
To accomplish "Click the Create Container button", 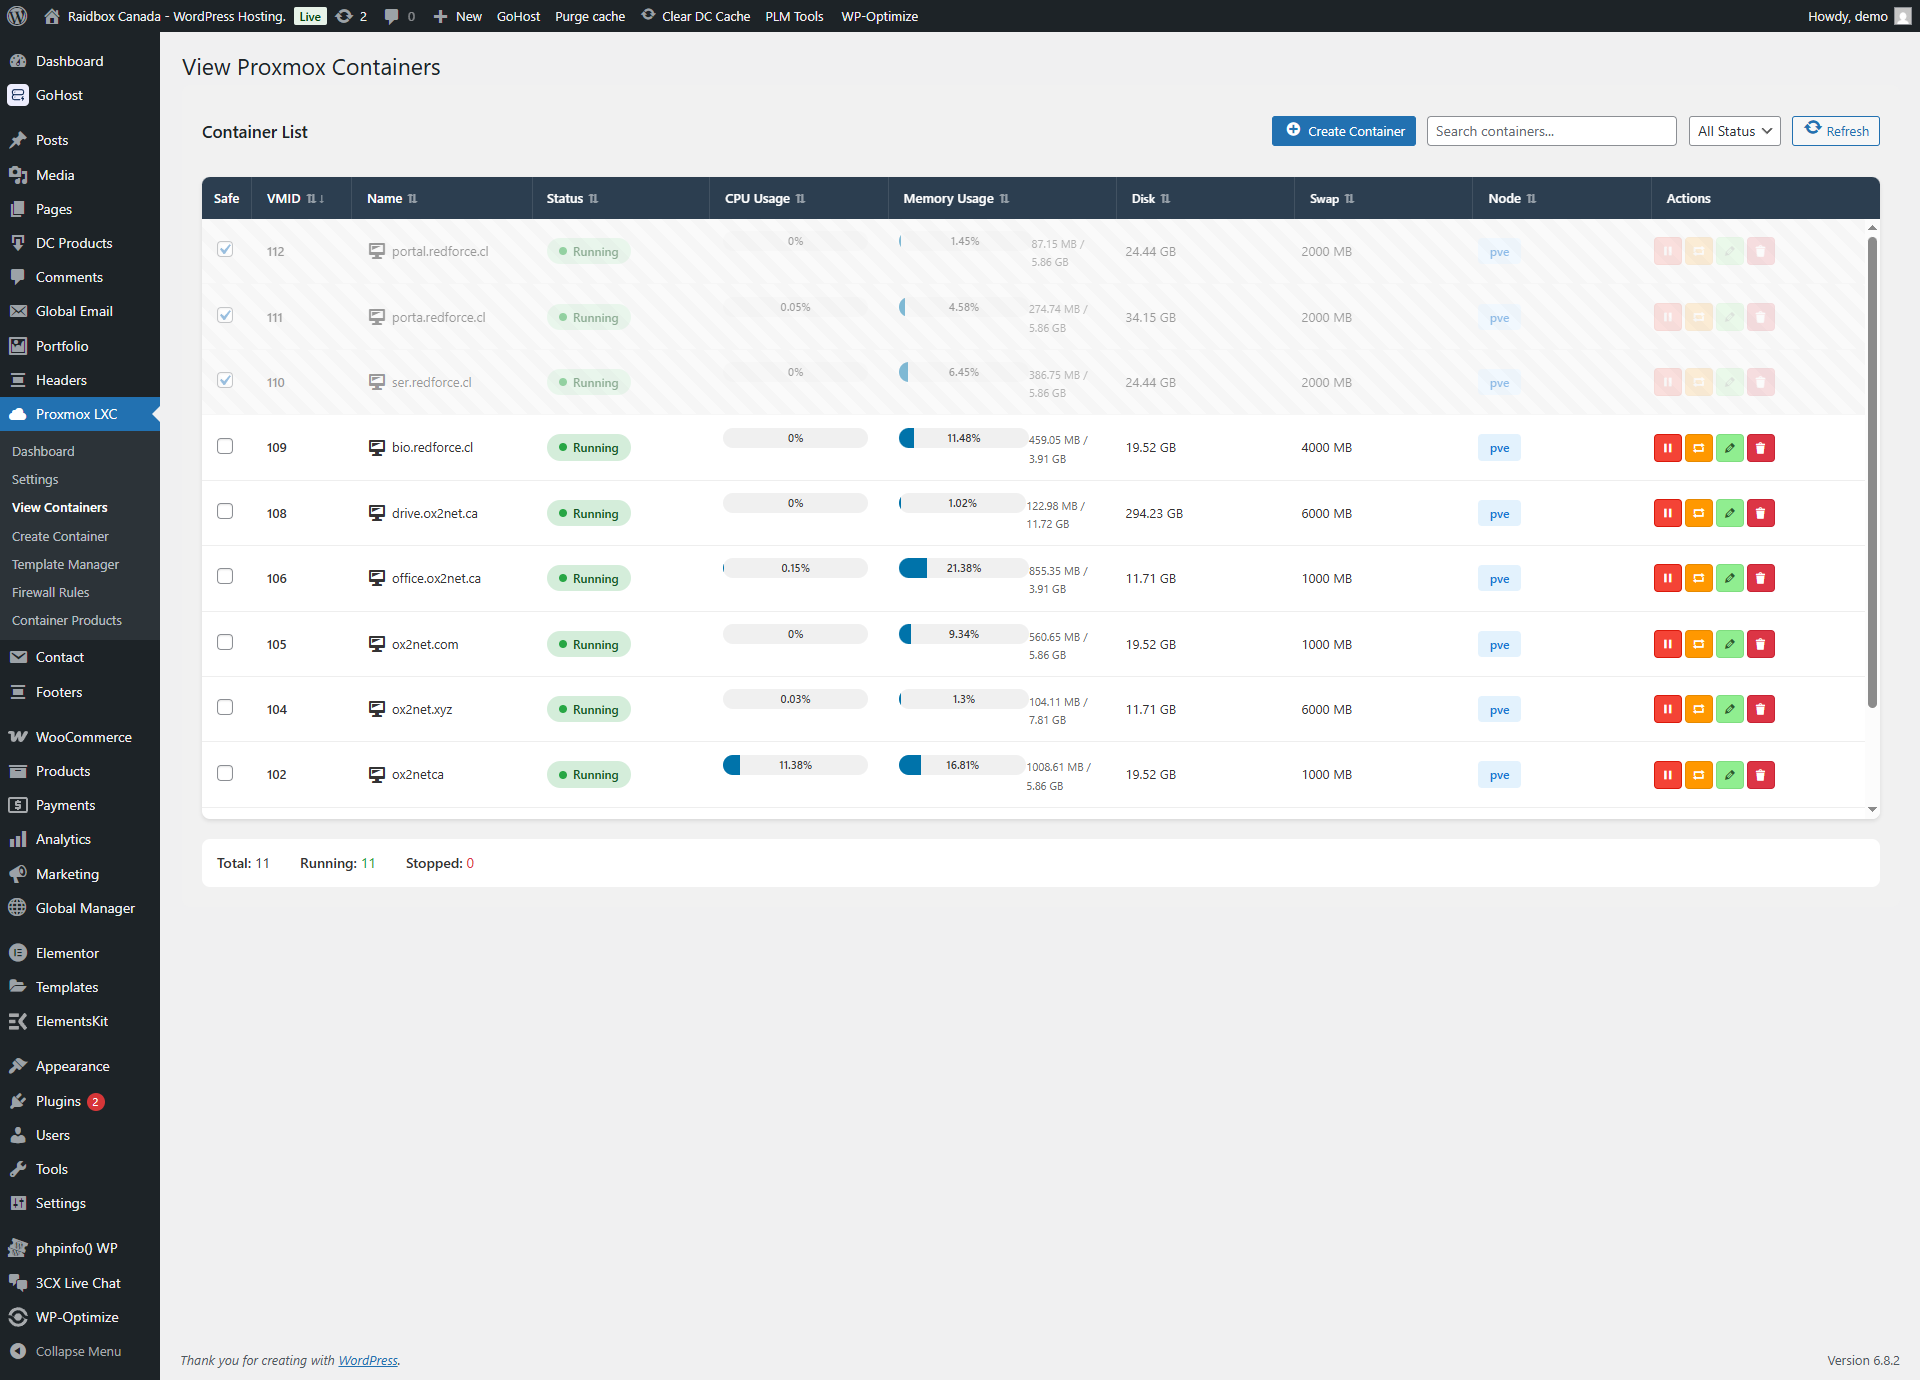I will point(1343,131).
